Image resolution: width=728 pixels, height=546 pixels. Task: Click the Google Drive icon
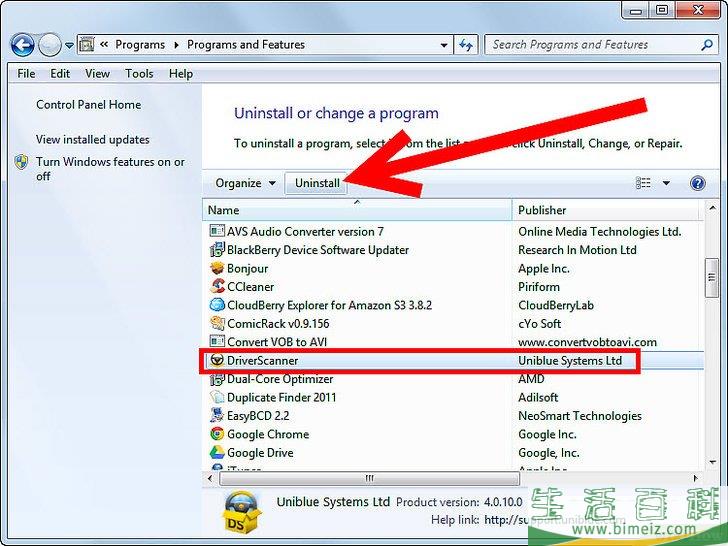pos(217,452)
